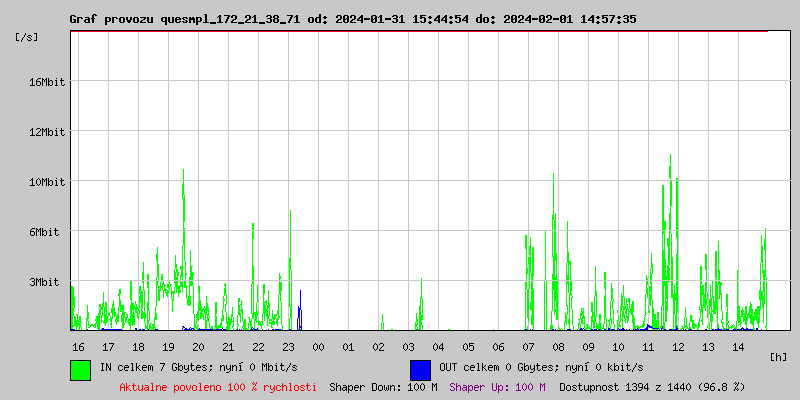The height and width of the screenshot is (400, 800).
Task: Click the 19 hour marker on x-axis
Action: point(168,347)
